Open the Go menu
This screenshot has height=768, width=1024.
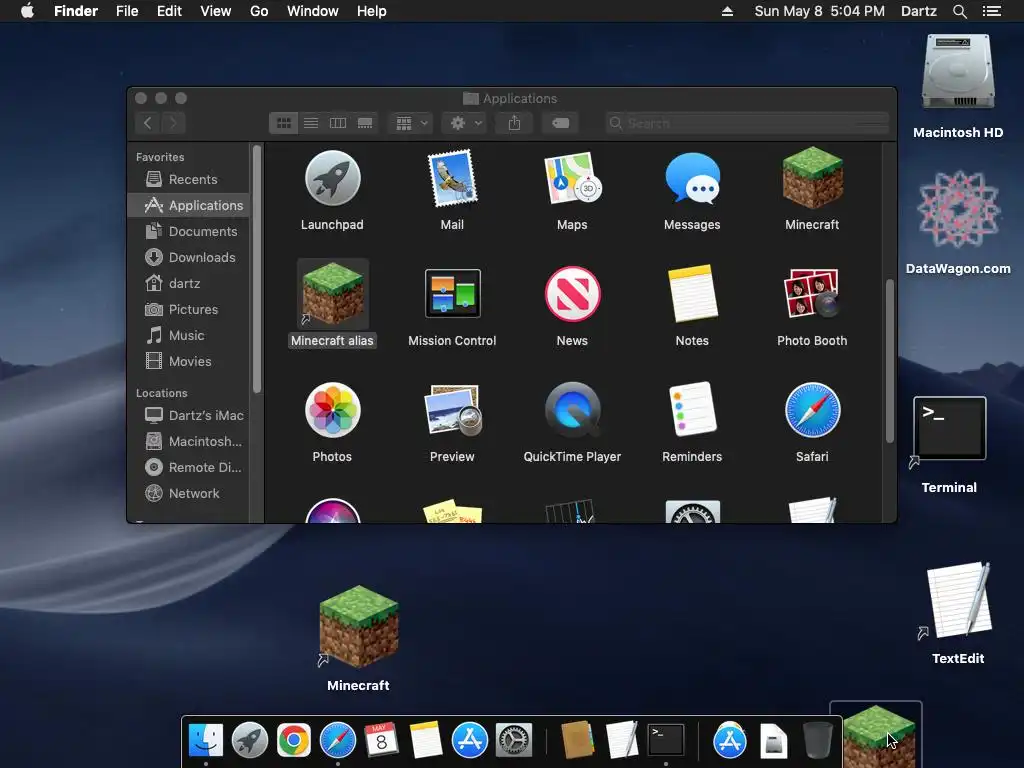[x=259, y=11]
